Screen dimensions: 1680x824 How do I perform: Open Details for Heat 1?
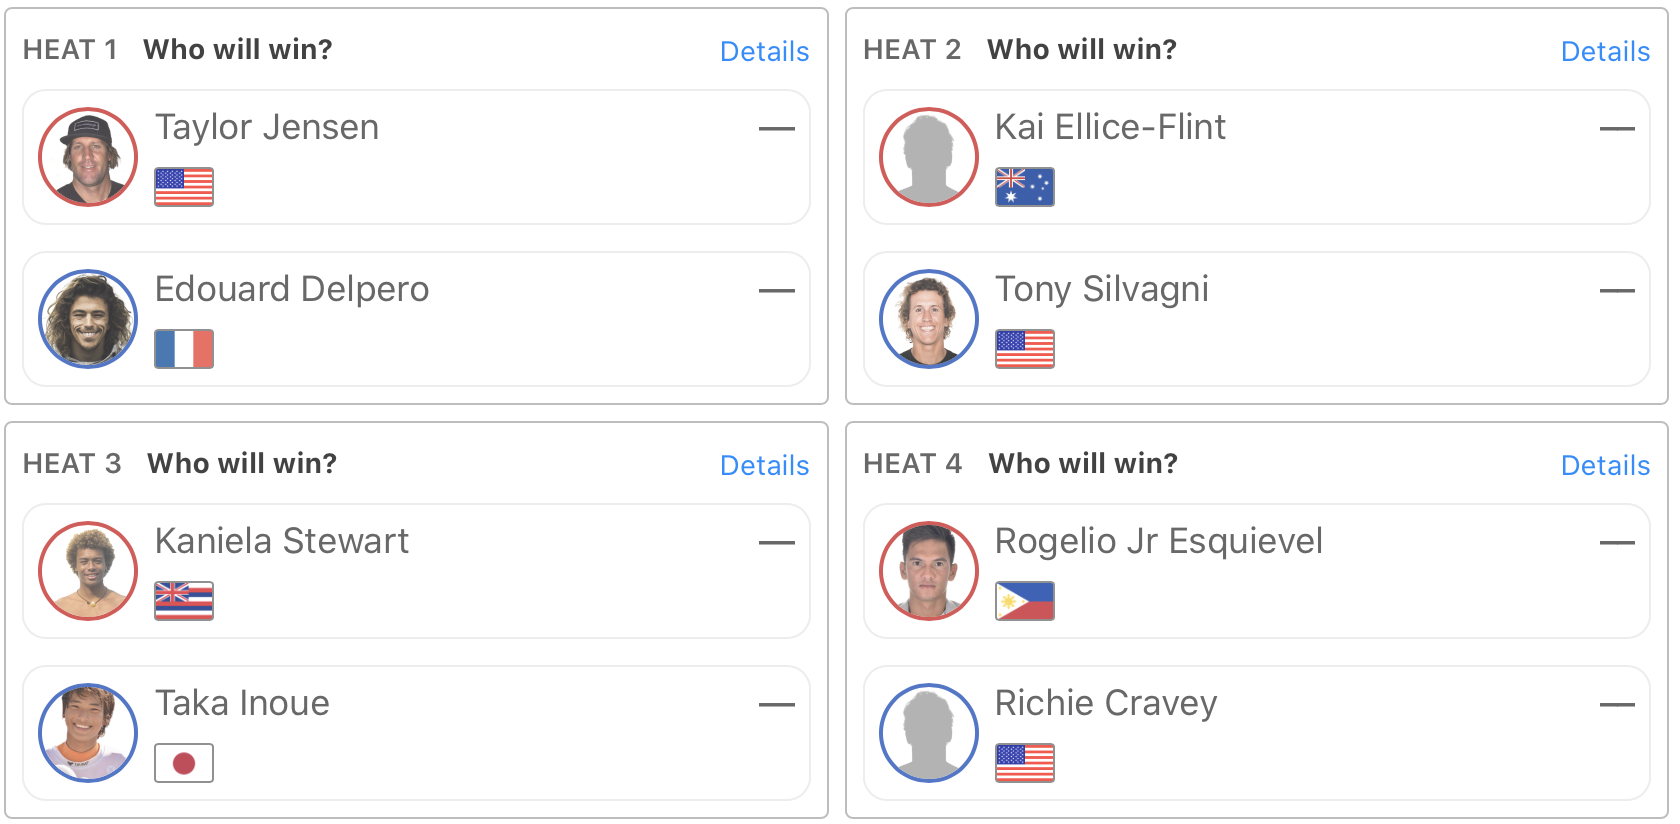764,51
